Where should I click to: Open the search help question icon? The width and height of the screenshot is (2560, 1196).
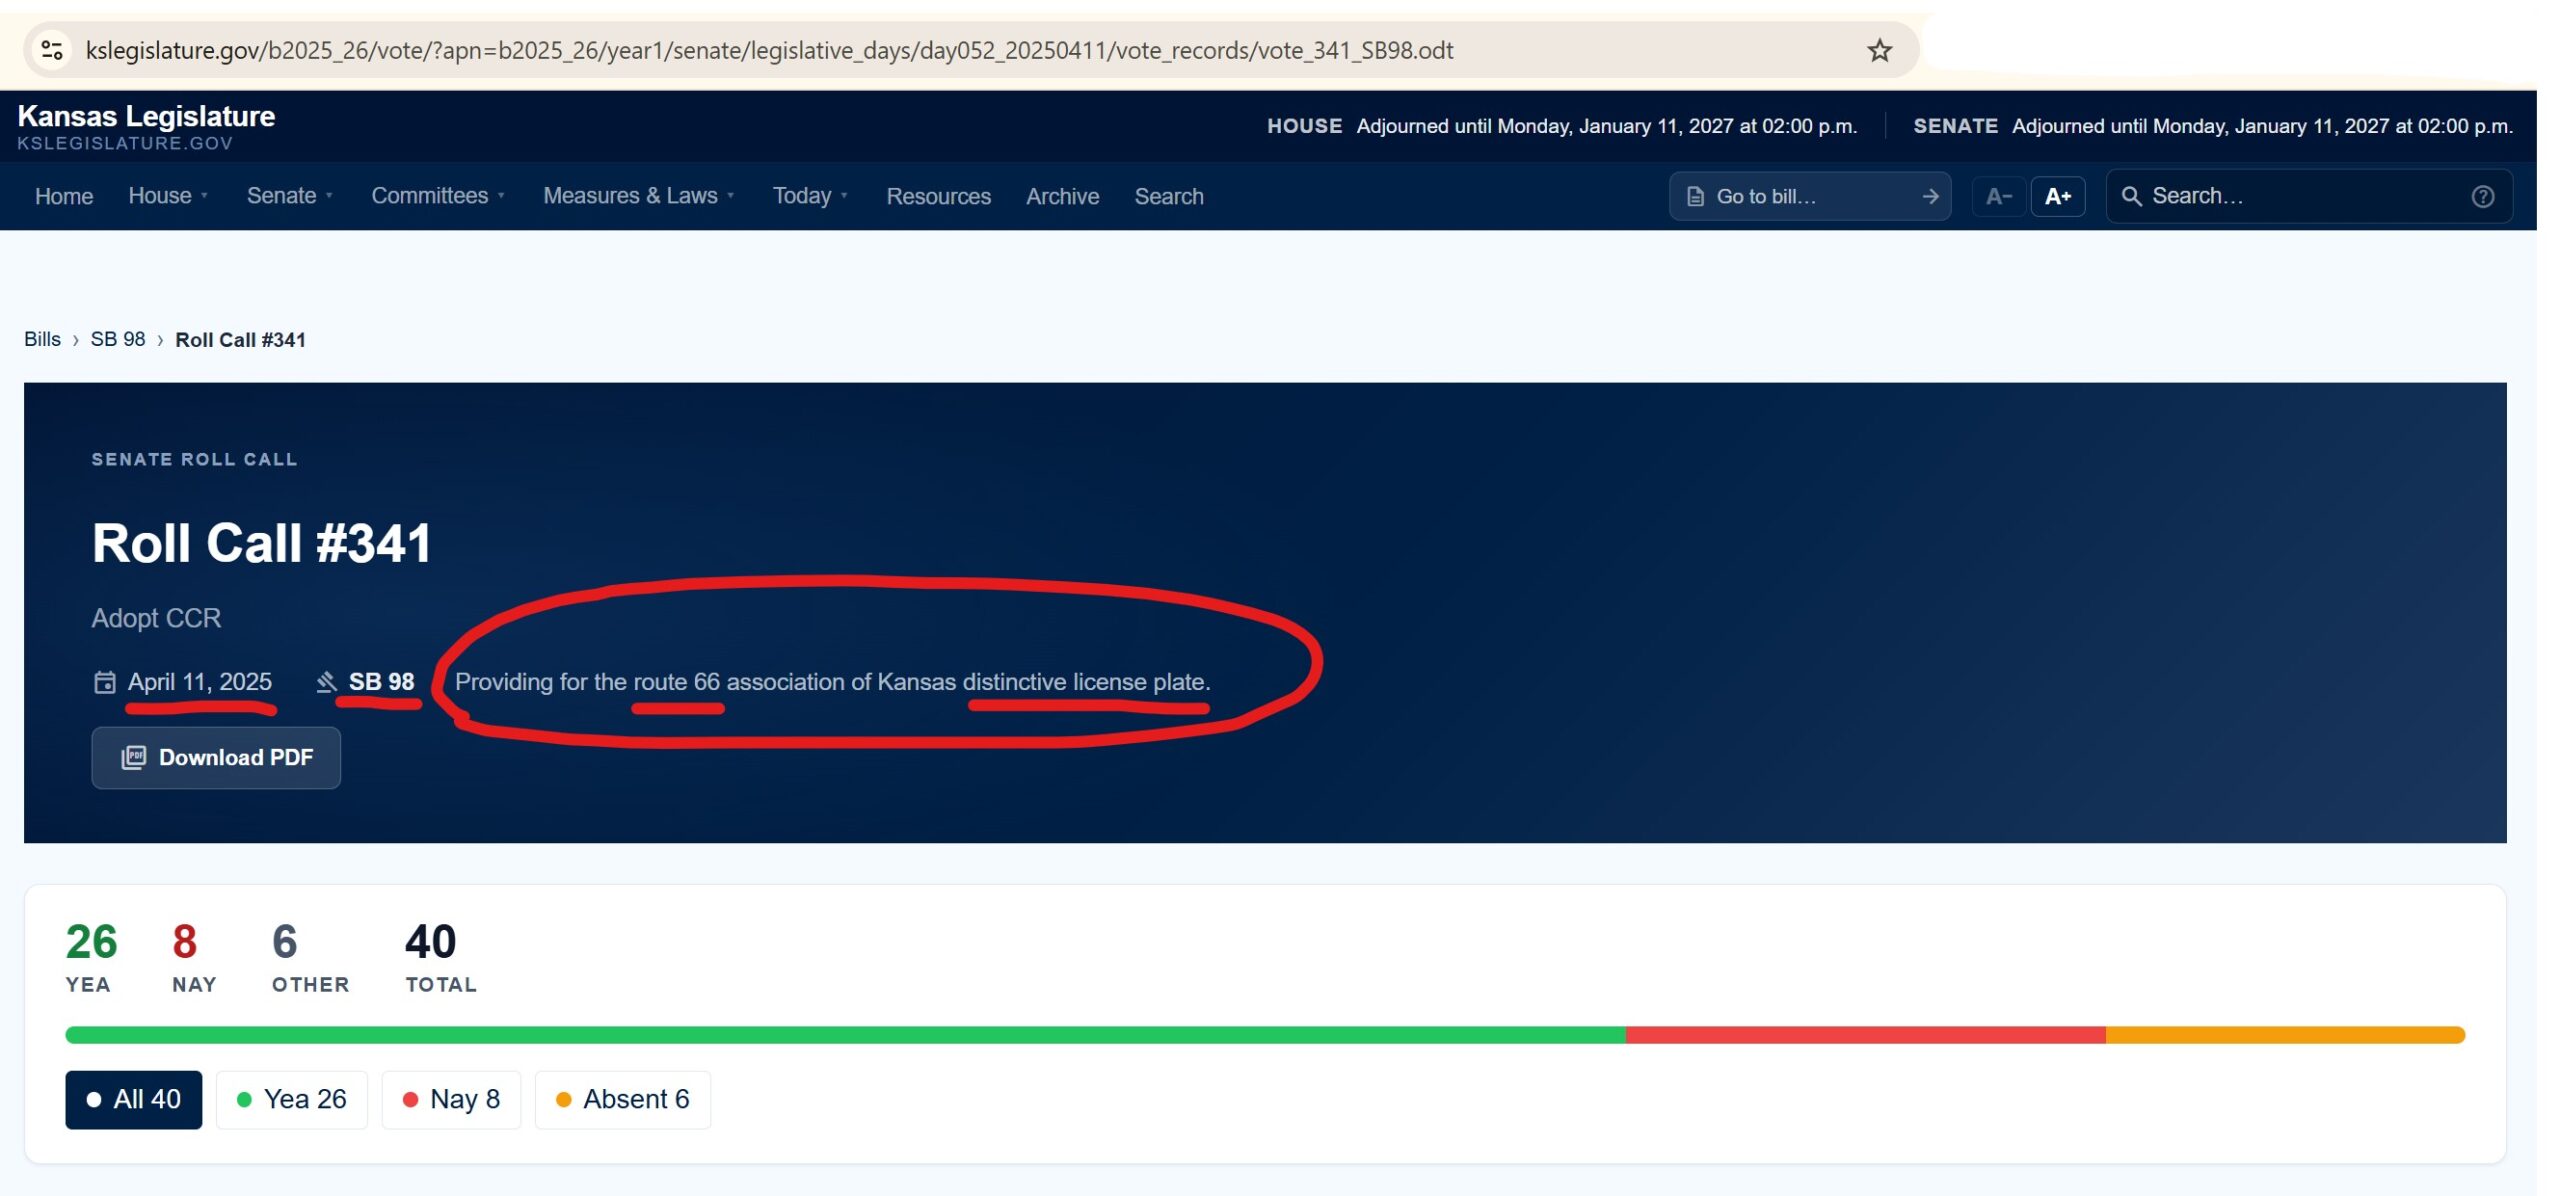2483,197
